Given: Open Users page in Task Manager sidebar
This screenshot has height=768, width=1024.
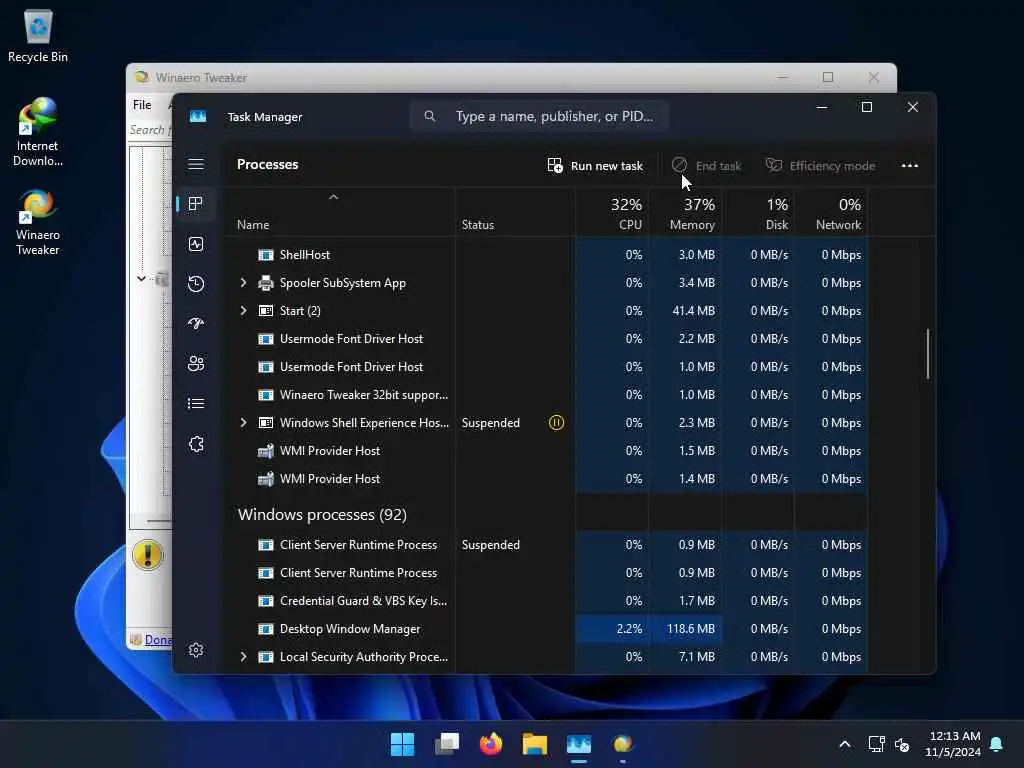Looking at the screenshot, I should [x=196, y=364].
